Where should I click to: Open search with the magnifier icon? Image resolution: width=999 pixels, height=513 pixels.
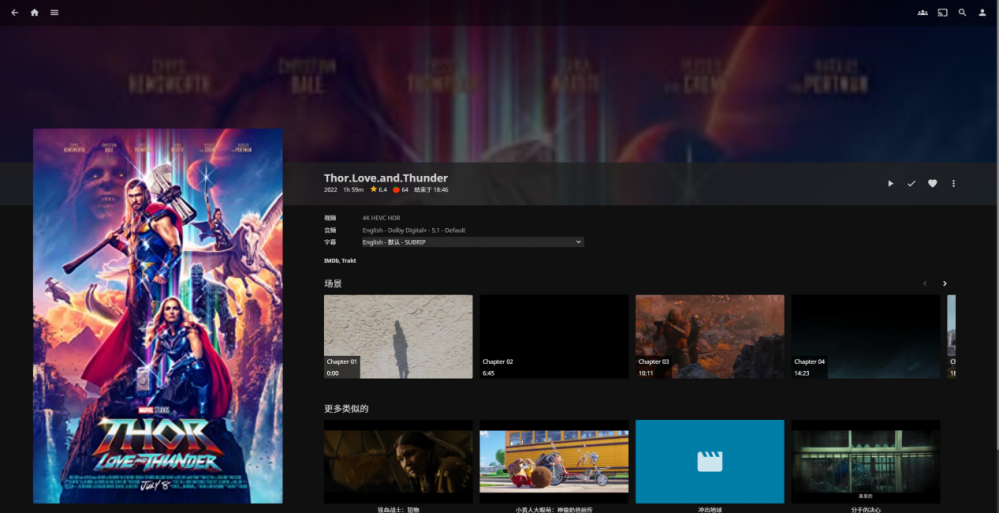coord(963,12)
